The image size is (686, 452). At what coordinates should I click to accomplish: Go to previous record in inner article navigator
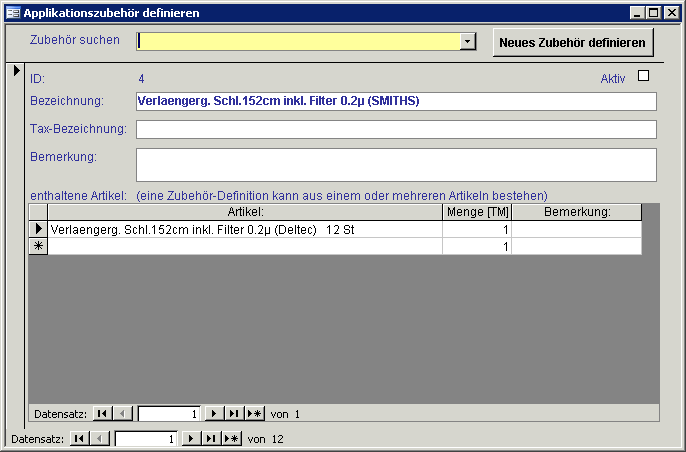[x=123, y=413]
